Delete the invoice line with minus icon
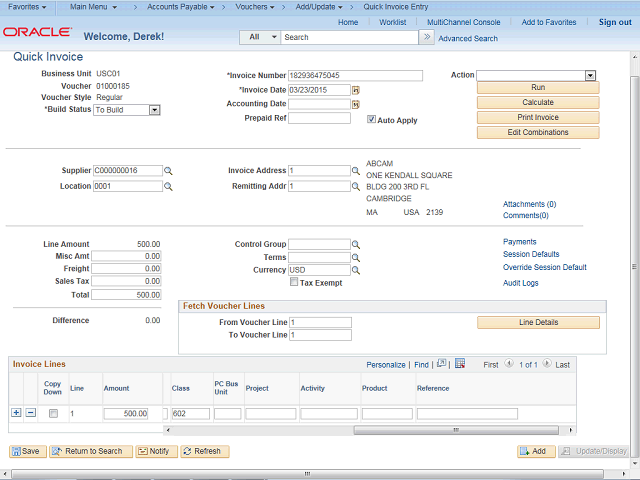 30,413
